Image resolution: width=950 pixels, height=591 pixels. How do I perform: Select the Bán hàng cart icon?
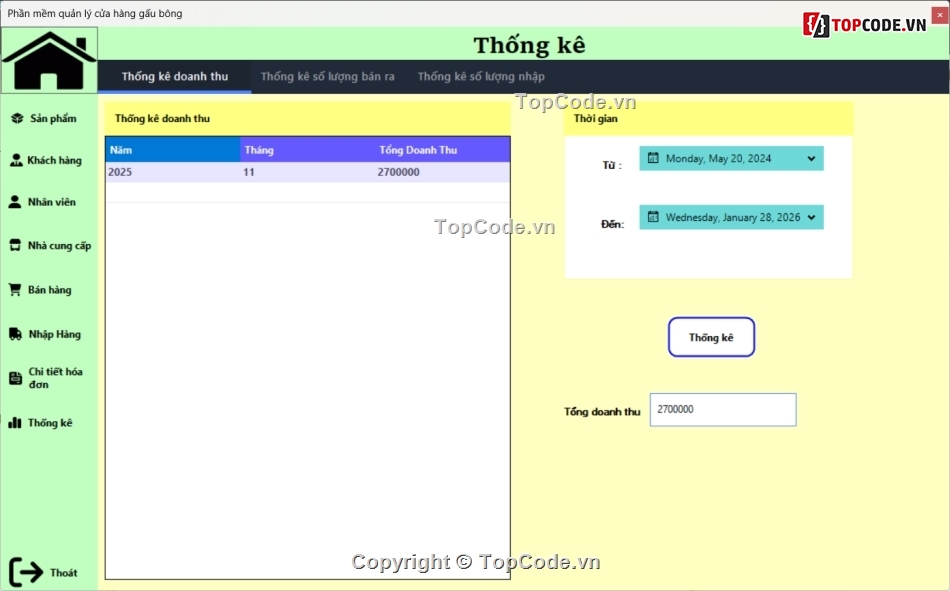point(17,289)
